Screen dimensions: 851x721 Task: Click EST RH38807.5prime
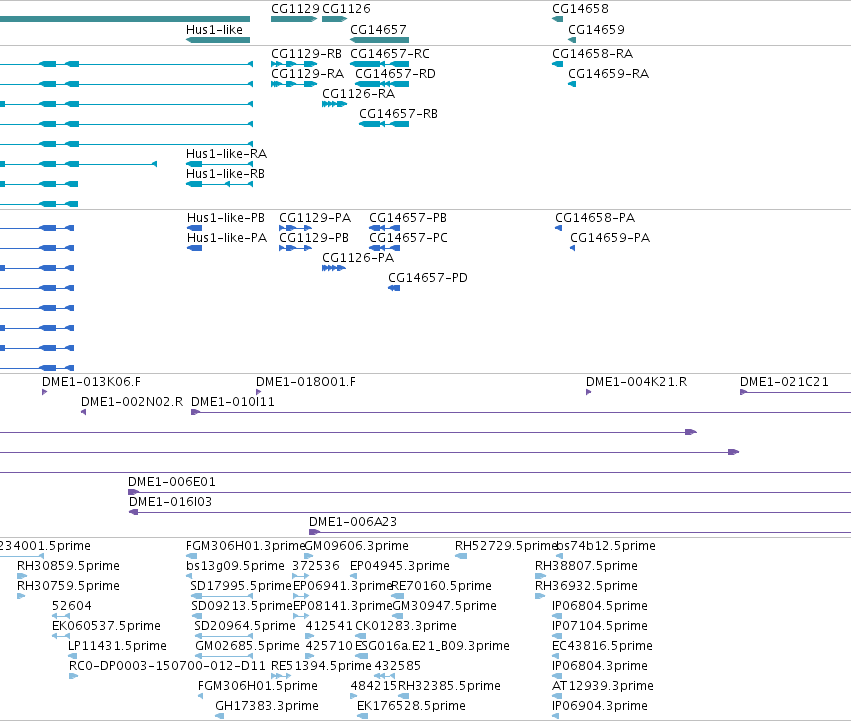[586, 566]
